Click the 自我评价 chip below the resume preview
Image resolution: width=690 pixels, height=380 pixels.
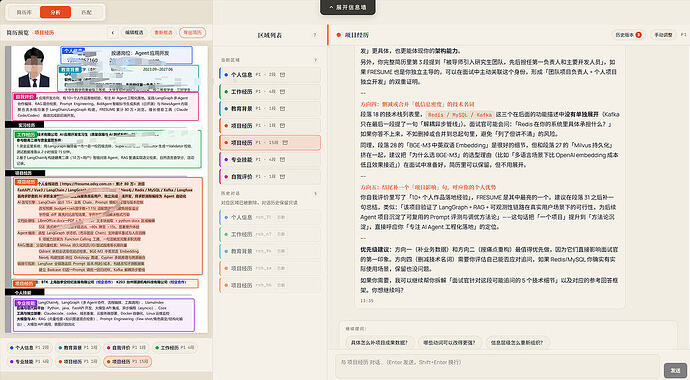tap(126, 347)
